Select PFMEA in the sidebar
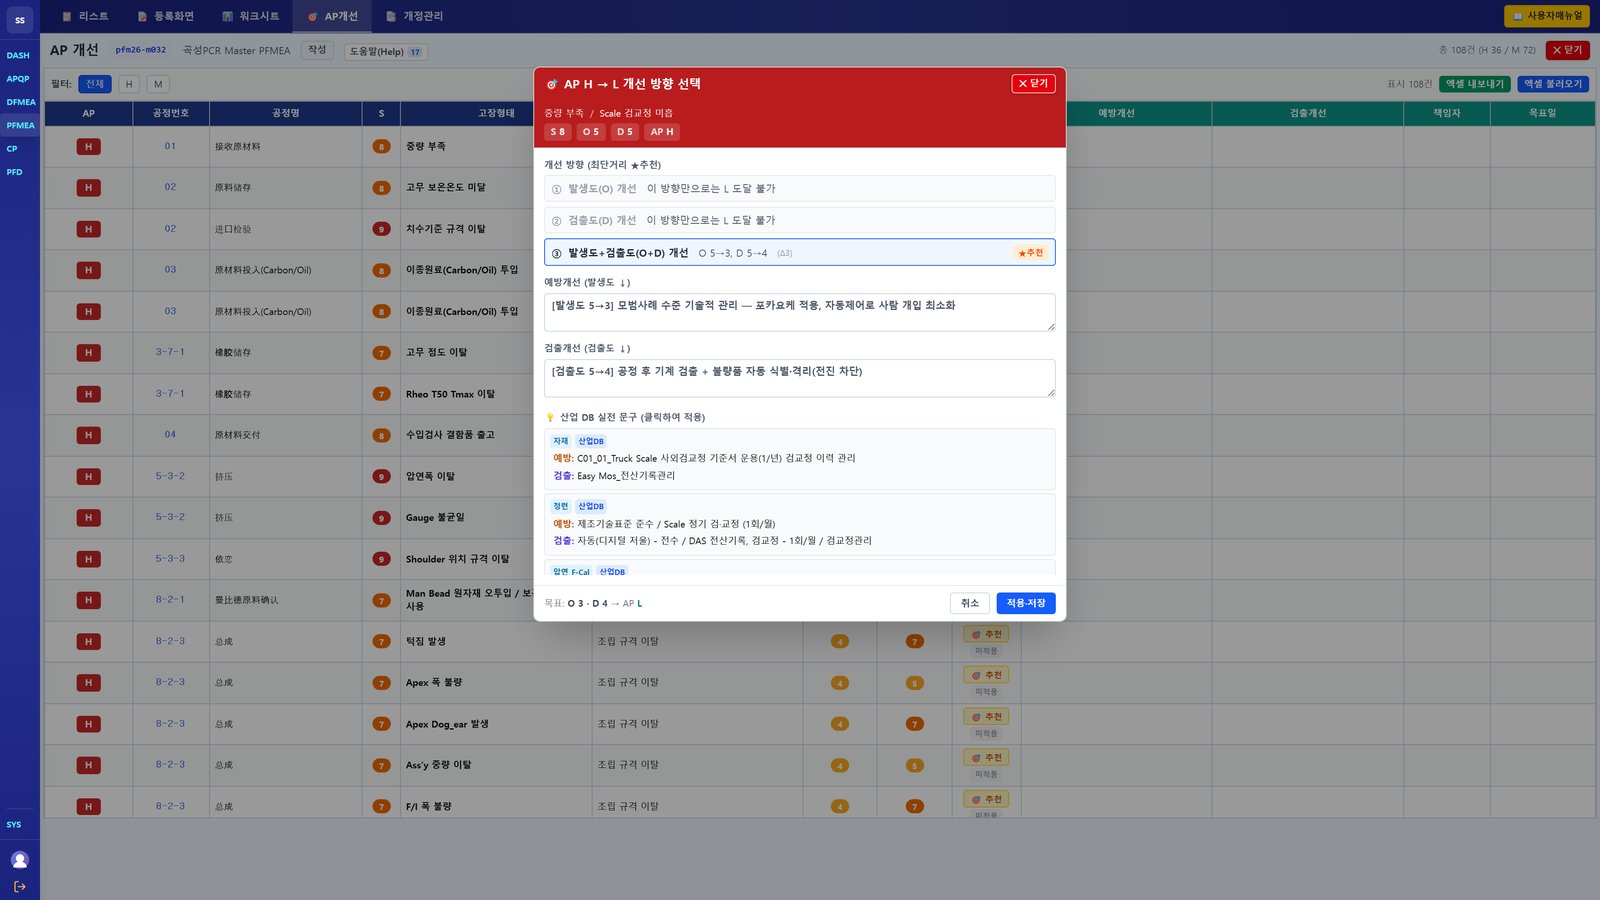1600x900 pixels. pos(20,125)
